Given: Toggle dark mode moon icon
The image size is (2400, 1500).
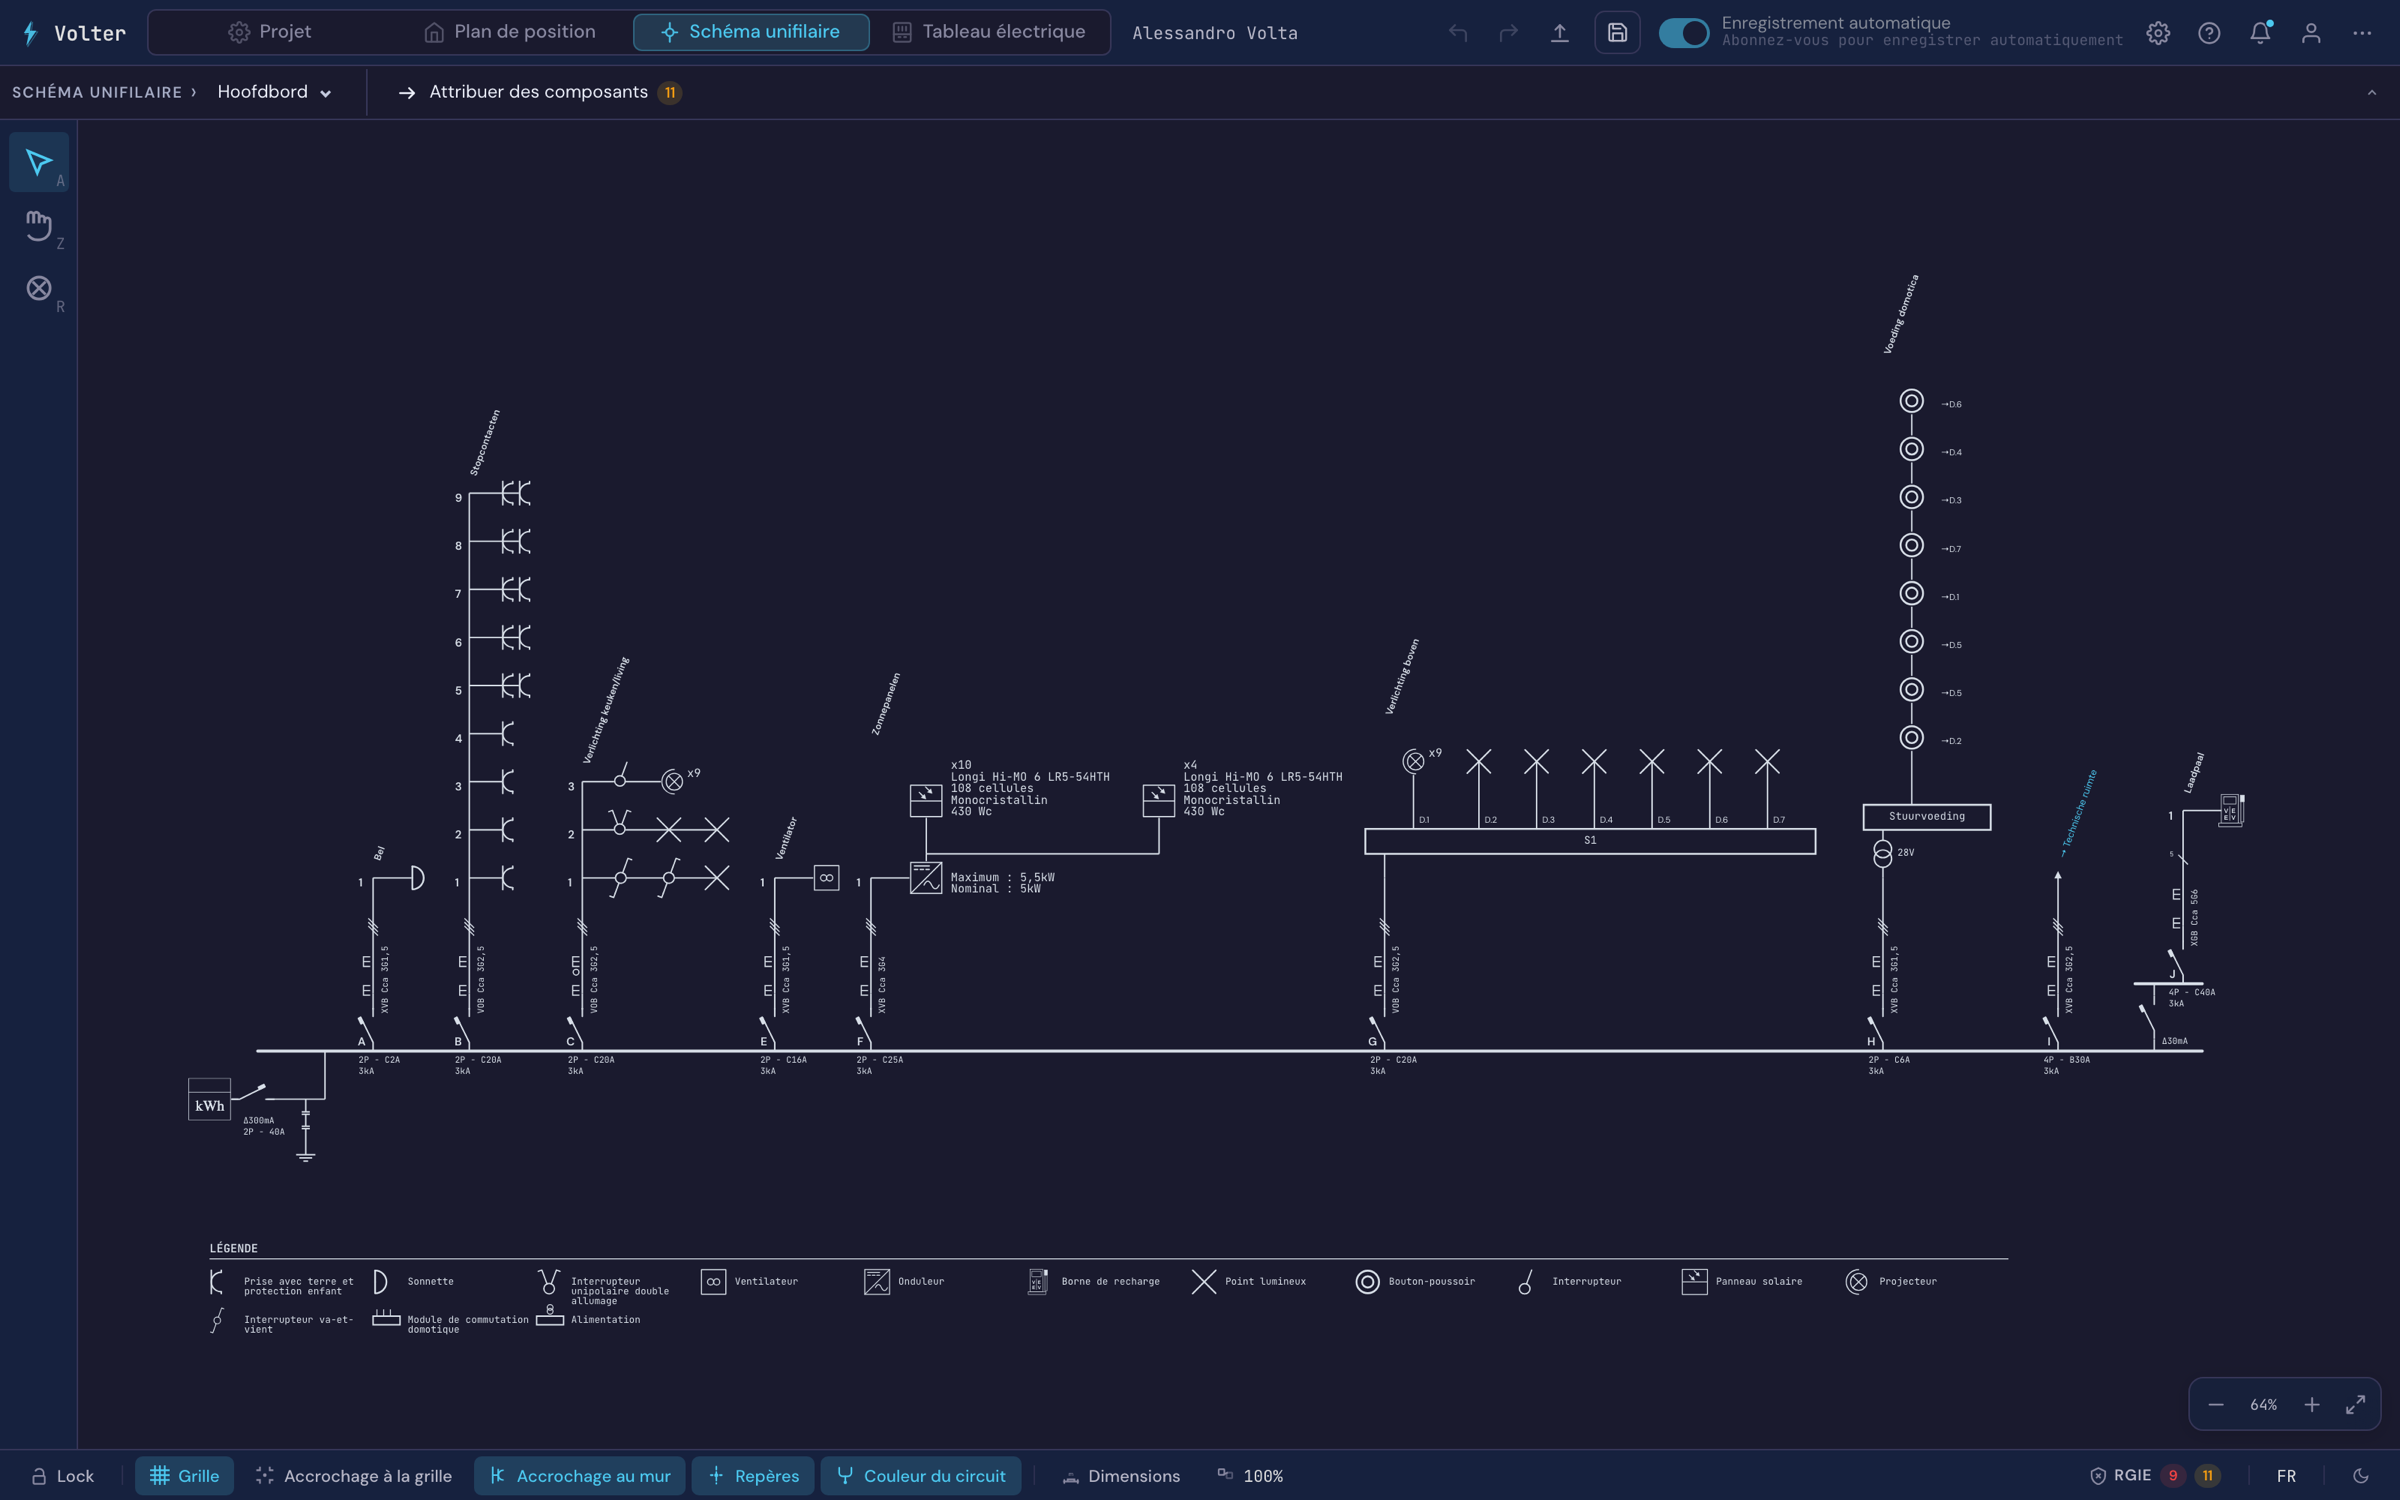Looking at the screenshot, I should point(2361,1476).
